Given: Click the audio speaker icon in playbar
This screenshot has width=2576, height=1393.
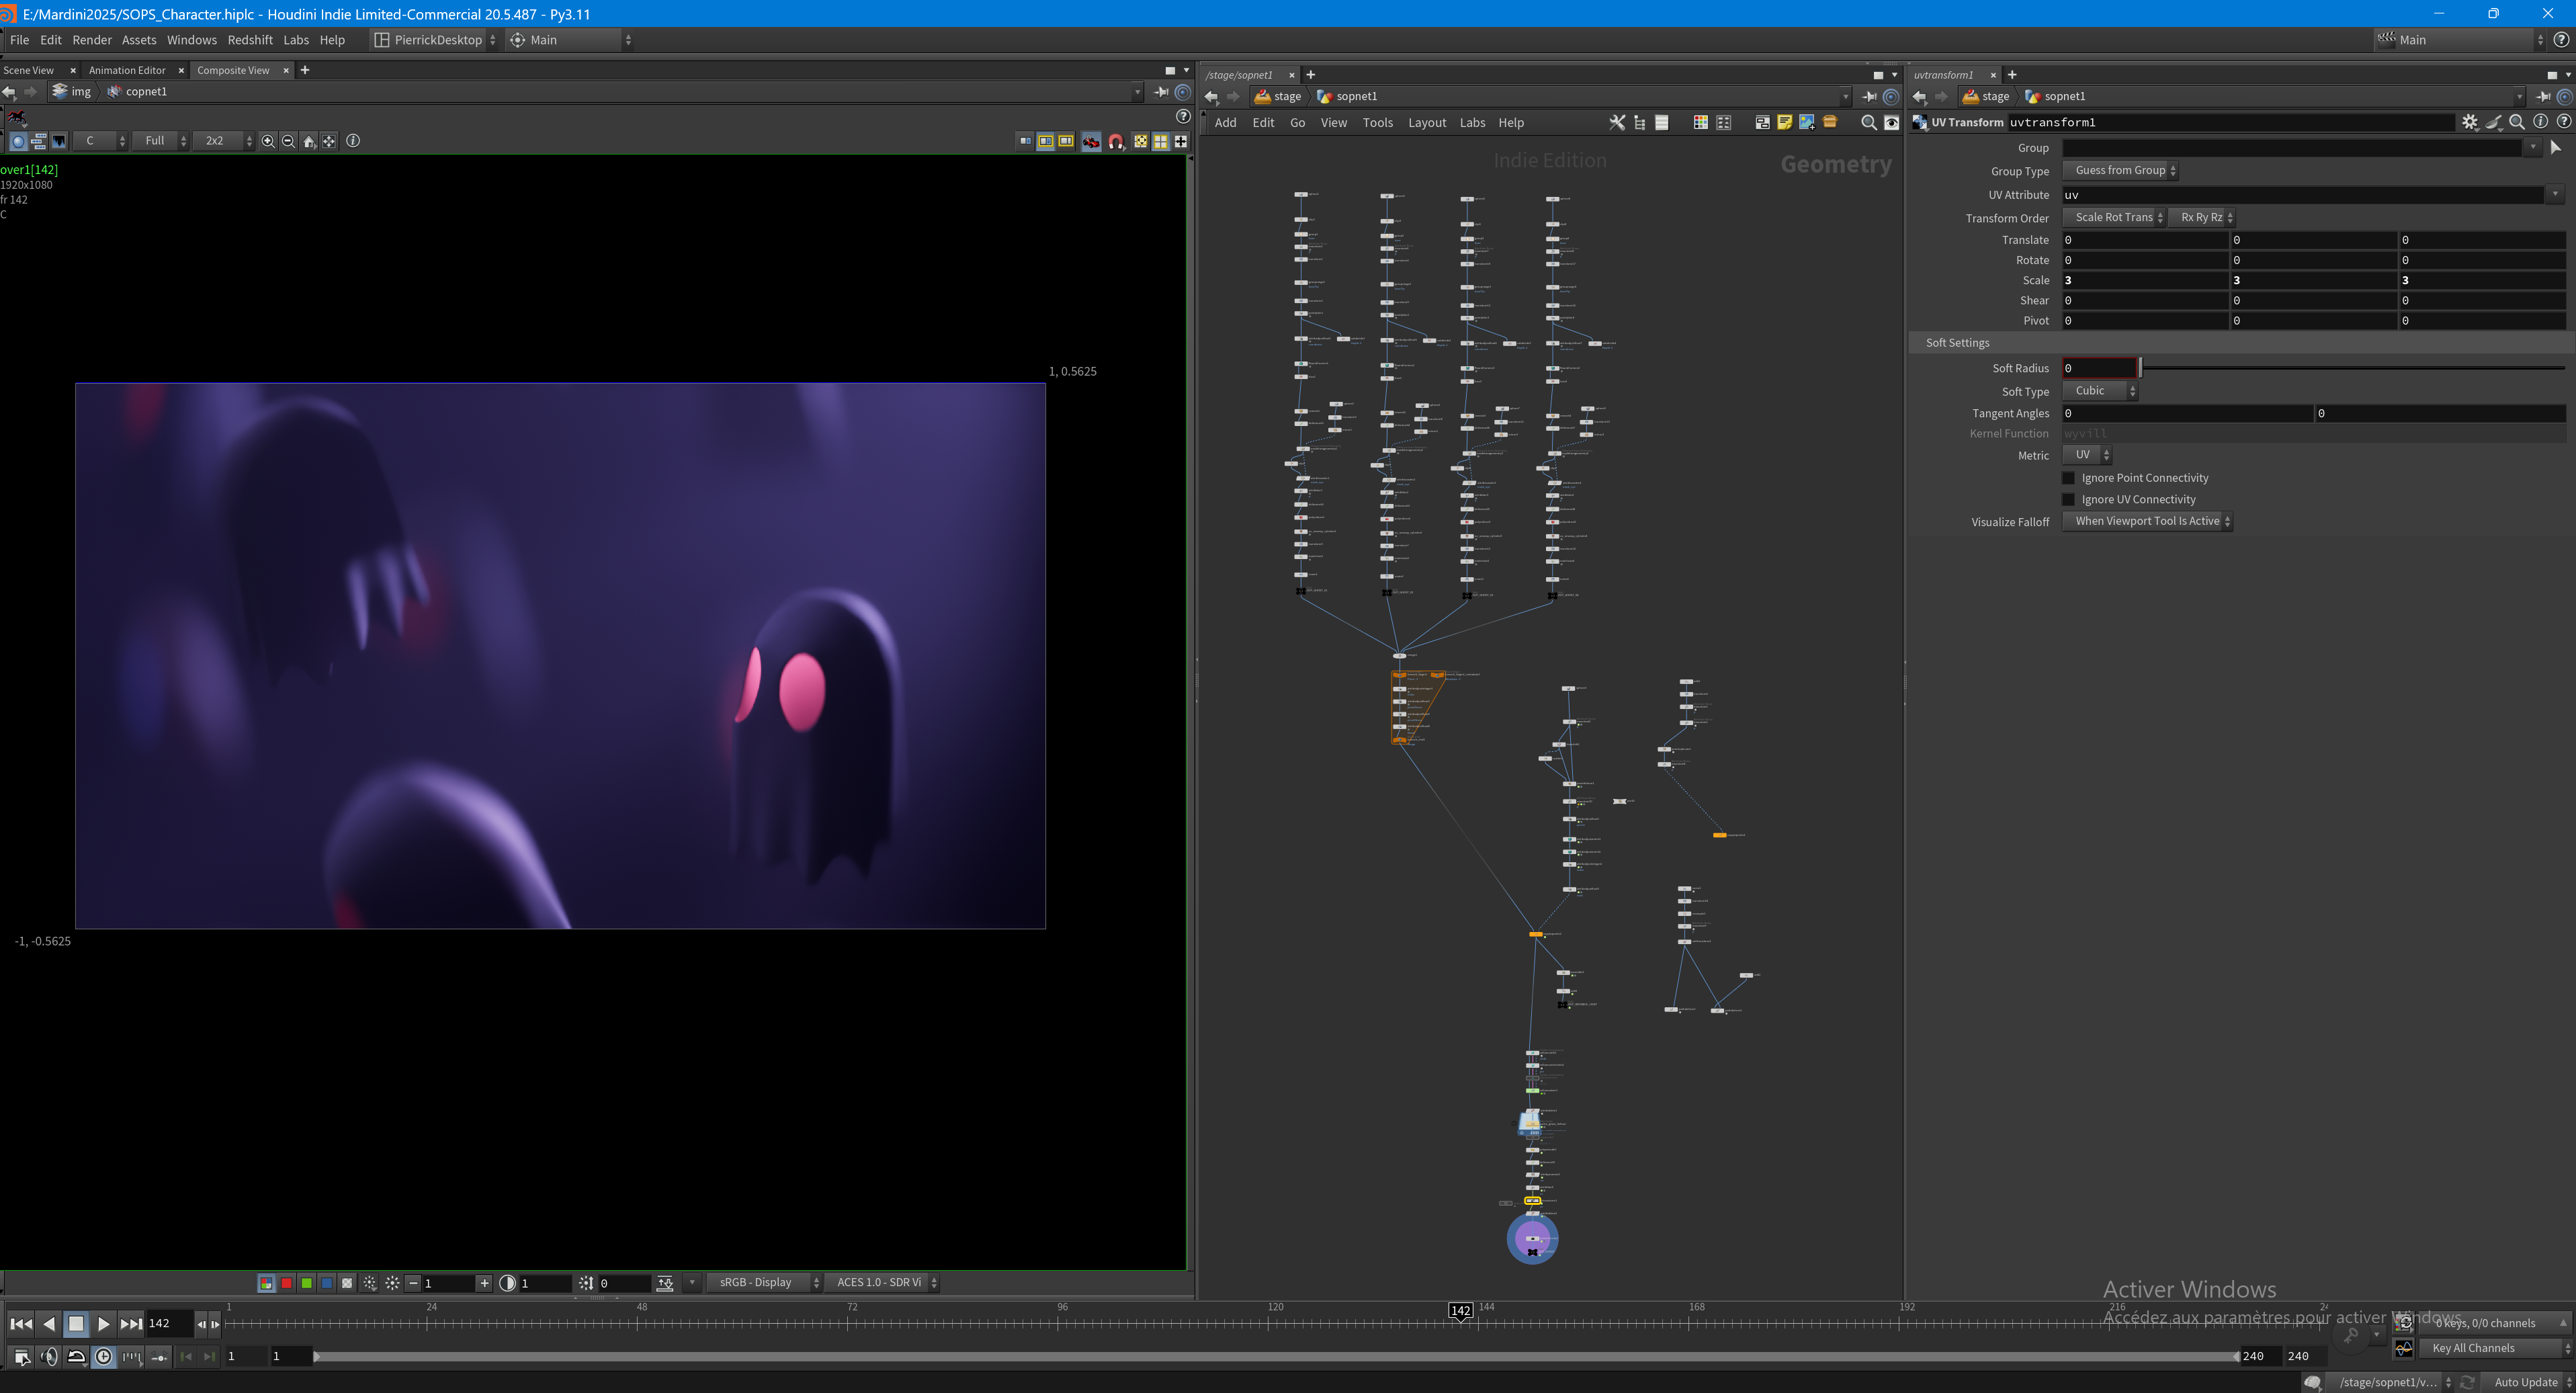Looking at the screenshot, I should [49, 1357].
